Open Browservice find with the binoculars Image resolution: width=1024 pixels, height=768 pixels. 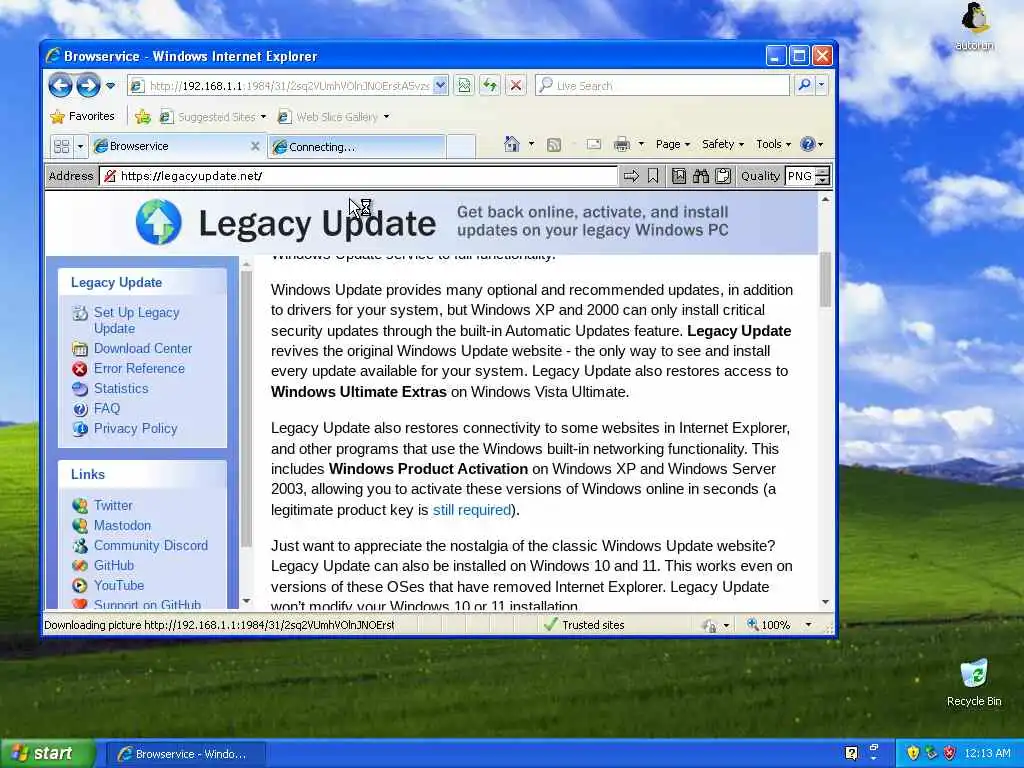coord(701,176)
